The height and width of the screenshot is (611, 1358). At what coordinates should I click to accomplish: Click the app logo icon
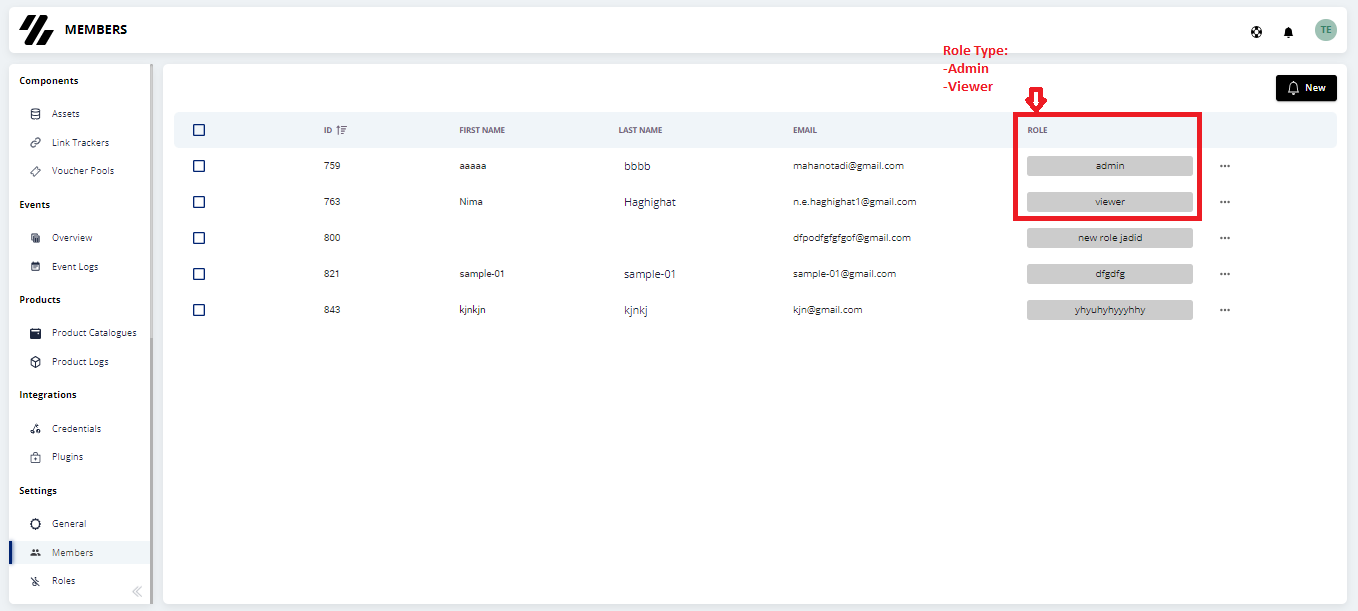(37, 30)
